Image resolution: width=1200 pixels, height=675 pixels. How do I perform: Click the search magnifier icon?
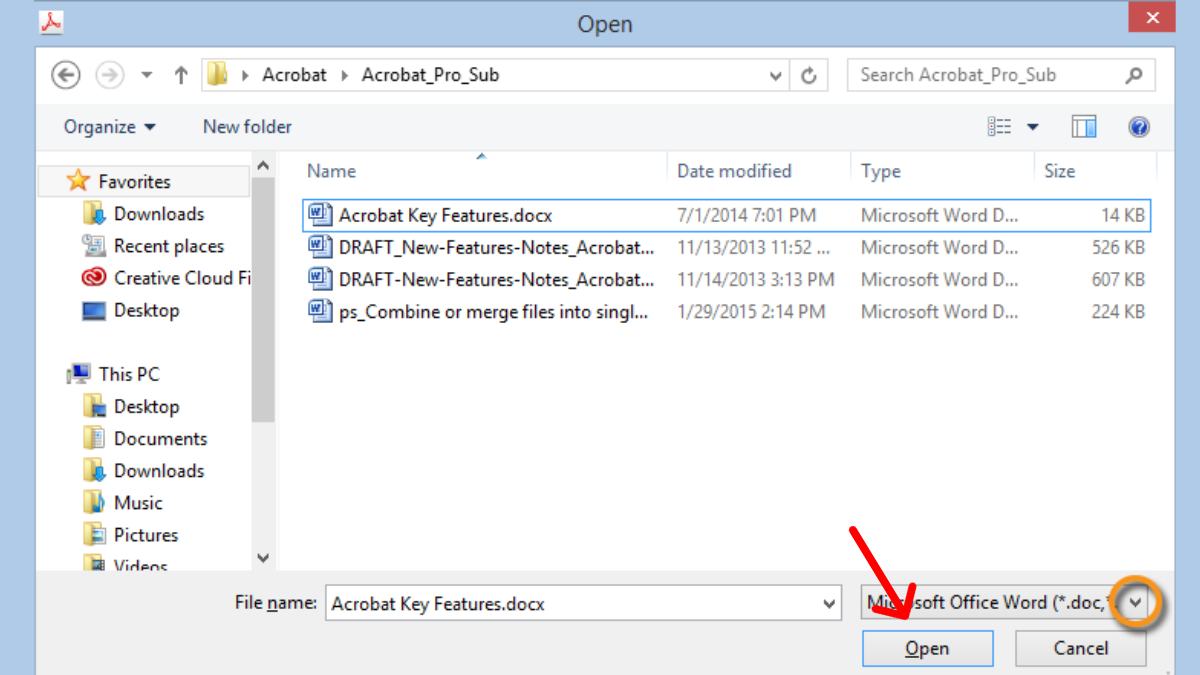1134,75
